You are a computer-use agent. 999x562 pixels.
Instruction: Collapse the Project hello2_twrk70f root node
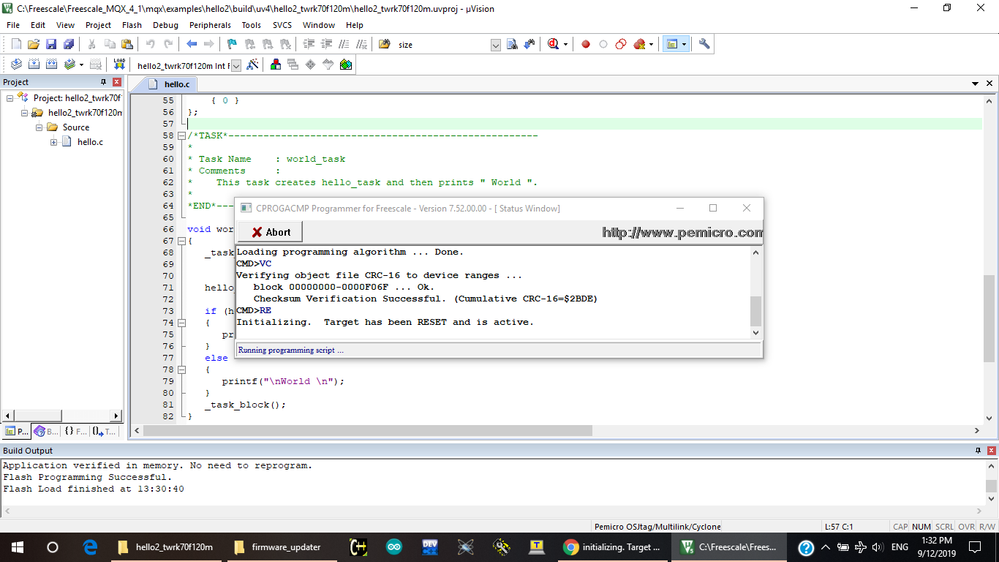click(x=10, y=98)
